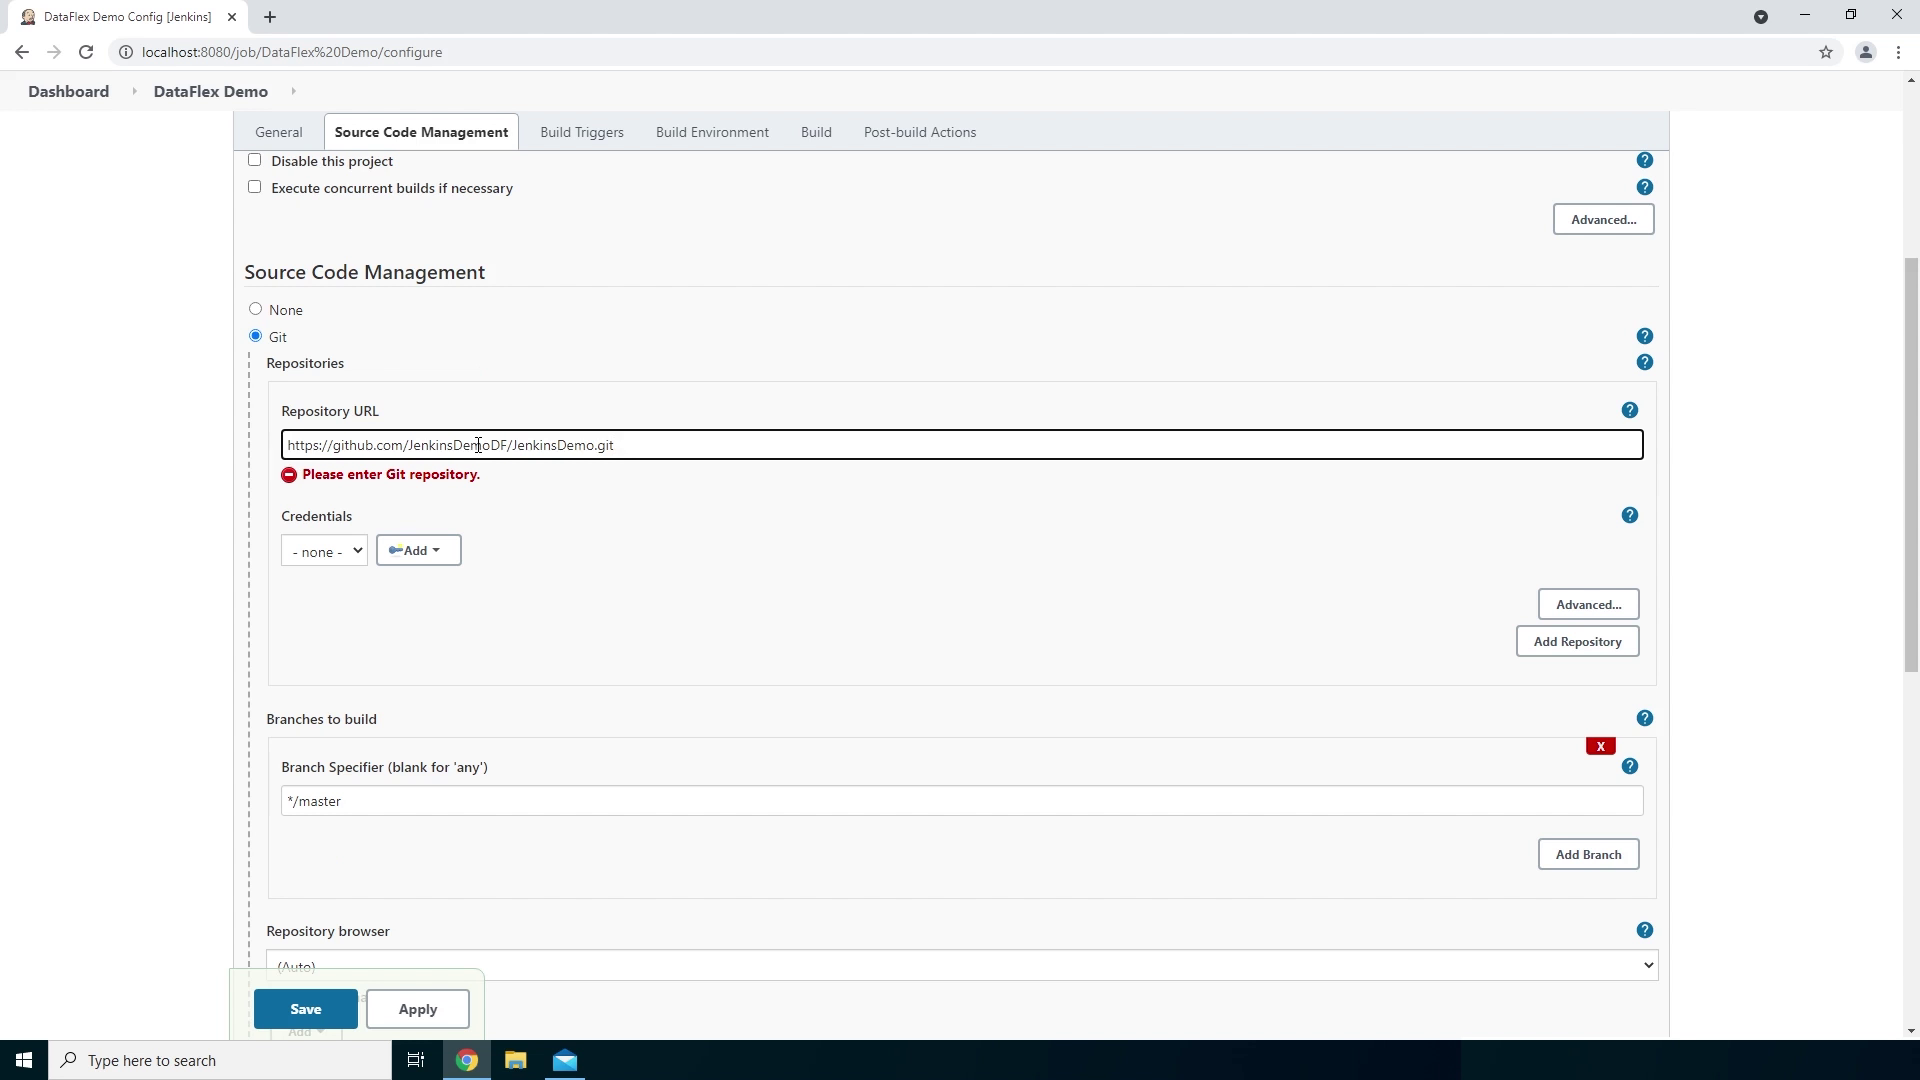Click help icon beside Git option

(1645, 336)
